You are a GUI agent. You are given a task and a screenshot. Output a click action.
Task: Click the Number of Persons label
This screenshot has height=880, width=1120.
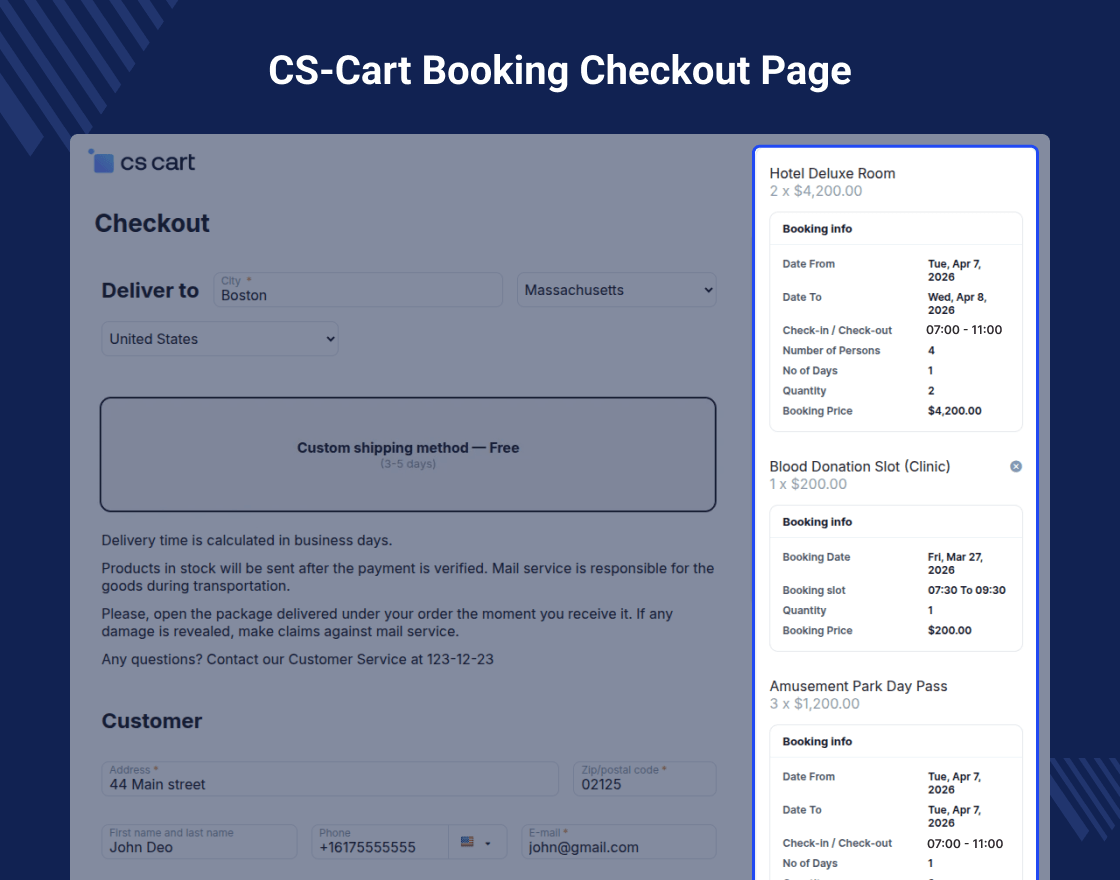[x=831, y=351]
